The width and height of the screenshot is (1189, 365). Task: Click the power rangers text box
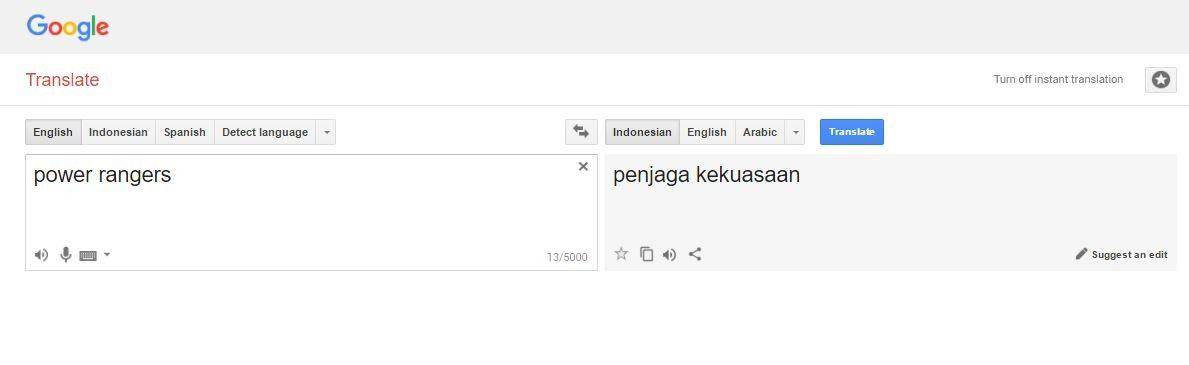coord(311,212)
